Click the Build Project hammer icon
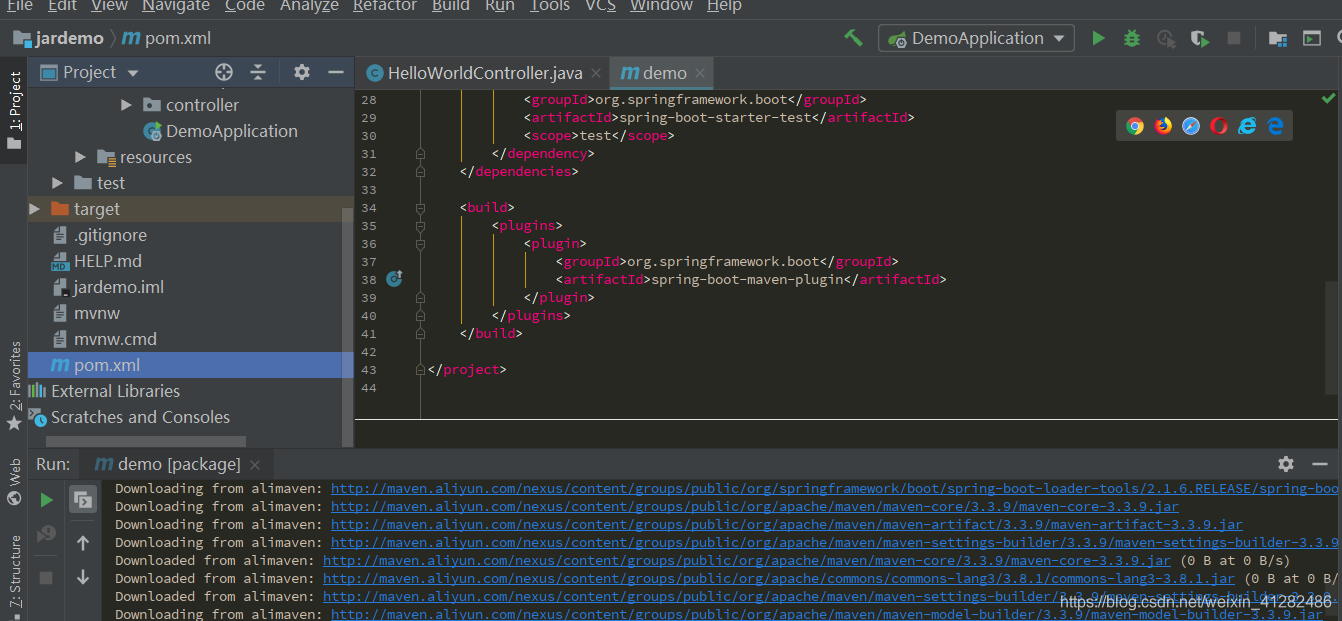1342x621 pixels. [x=853, y=38]
